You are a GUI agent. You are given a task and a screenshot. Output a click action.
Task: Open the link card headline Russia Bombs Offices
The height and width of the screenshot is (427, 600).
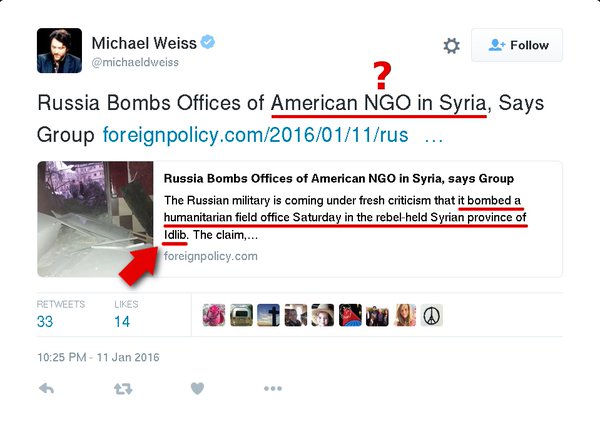[339, 178]
